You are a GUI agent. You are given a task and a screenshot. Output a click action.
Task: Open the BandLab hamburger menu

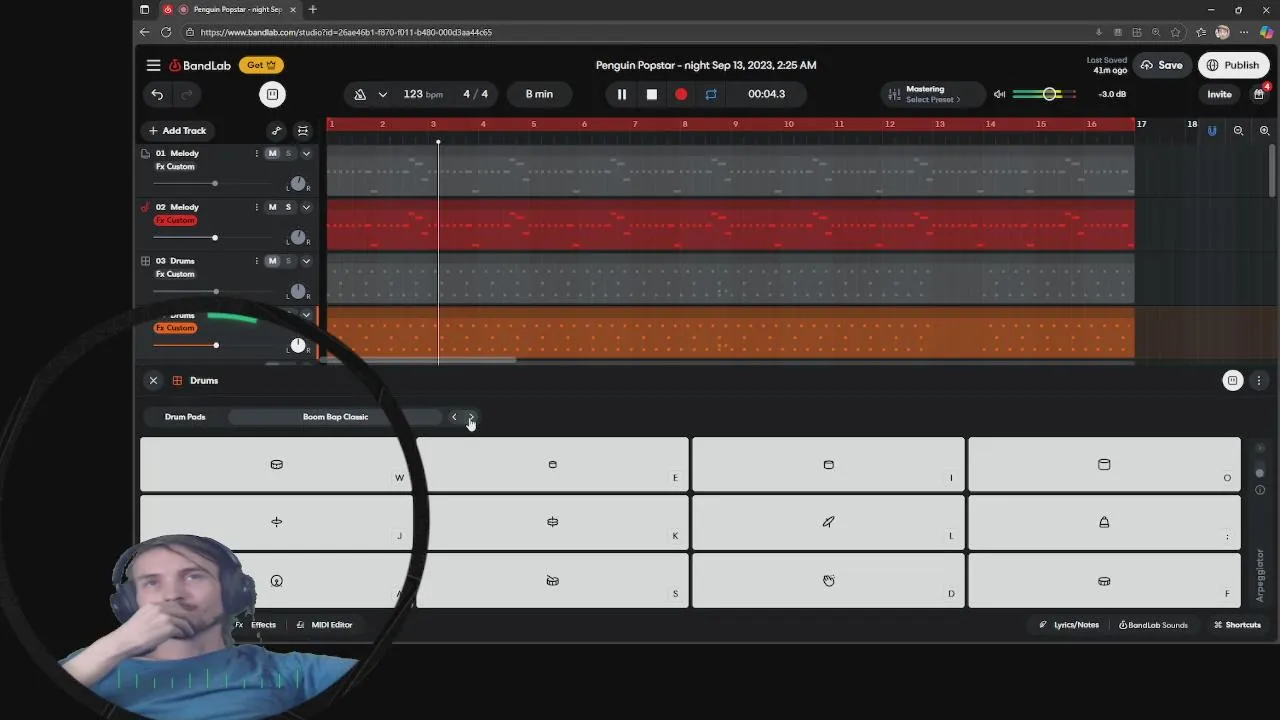(153, 65)
